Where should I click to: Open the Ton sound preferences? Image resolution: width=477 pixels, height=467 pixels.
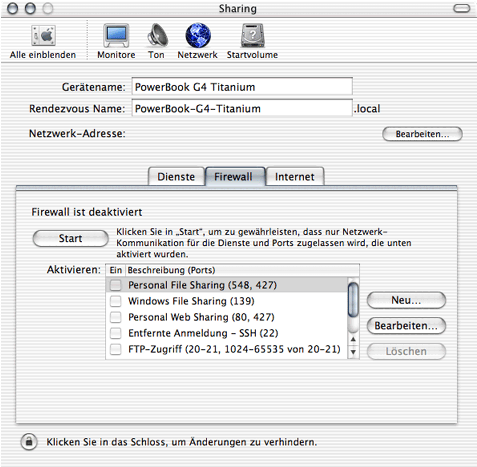coord(156,42)
